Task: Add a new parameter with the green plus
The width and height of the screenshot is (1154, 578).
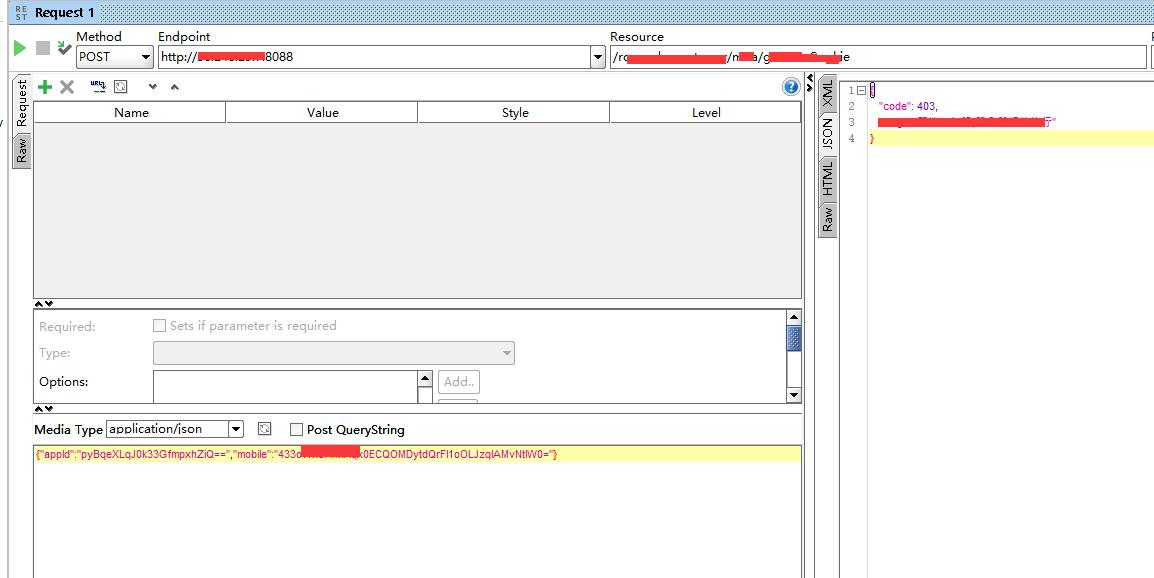Action: click(x=45, y=87)
